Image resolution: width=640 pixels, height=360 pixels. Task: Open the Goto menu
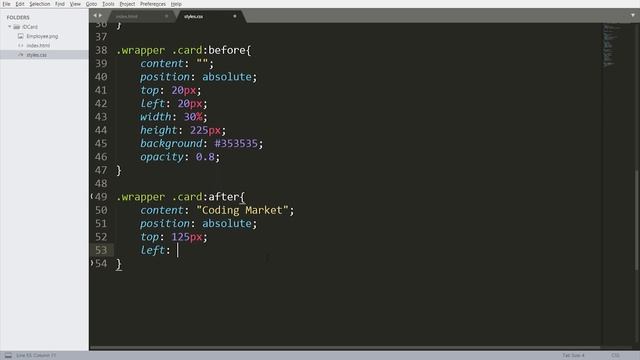[x=91, y=4]
